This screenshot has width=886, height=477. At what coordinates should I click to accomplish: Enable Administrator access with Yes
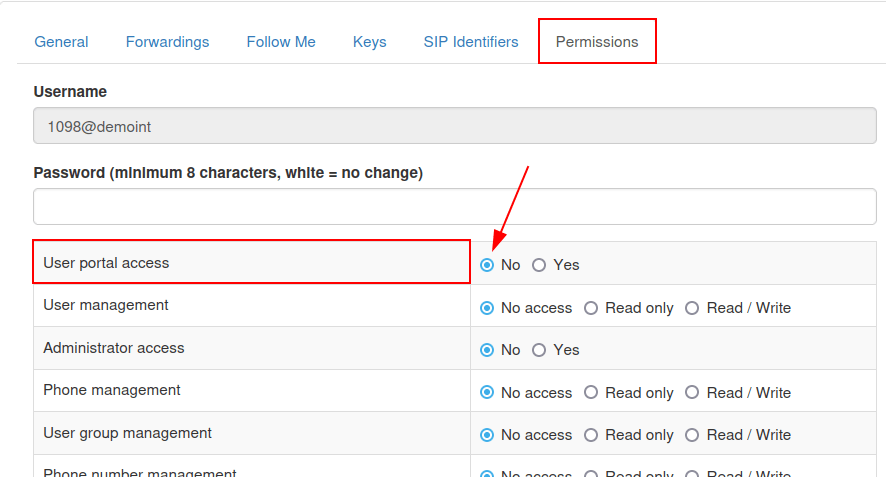click(540, 350)
